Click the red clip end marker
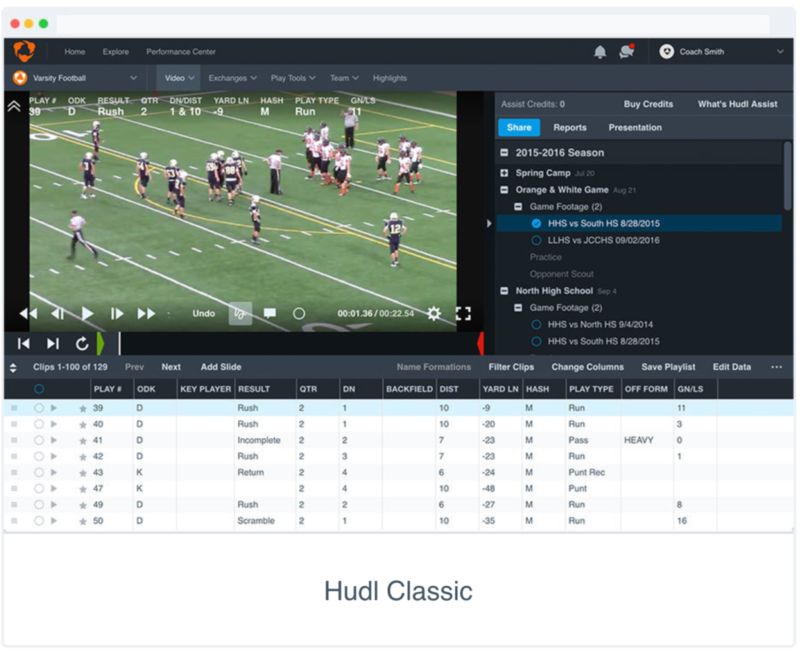Viewport: 800px width, 657px height. pyautogui.click(x=480, y=343)
